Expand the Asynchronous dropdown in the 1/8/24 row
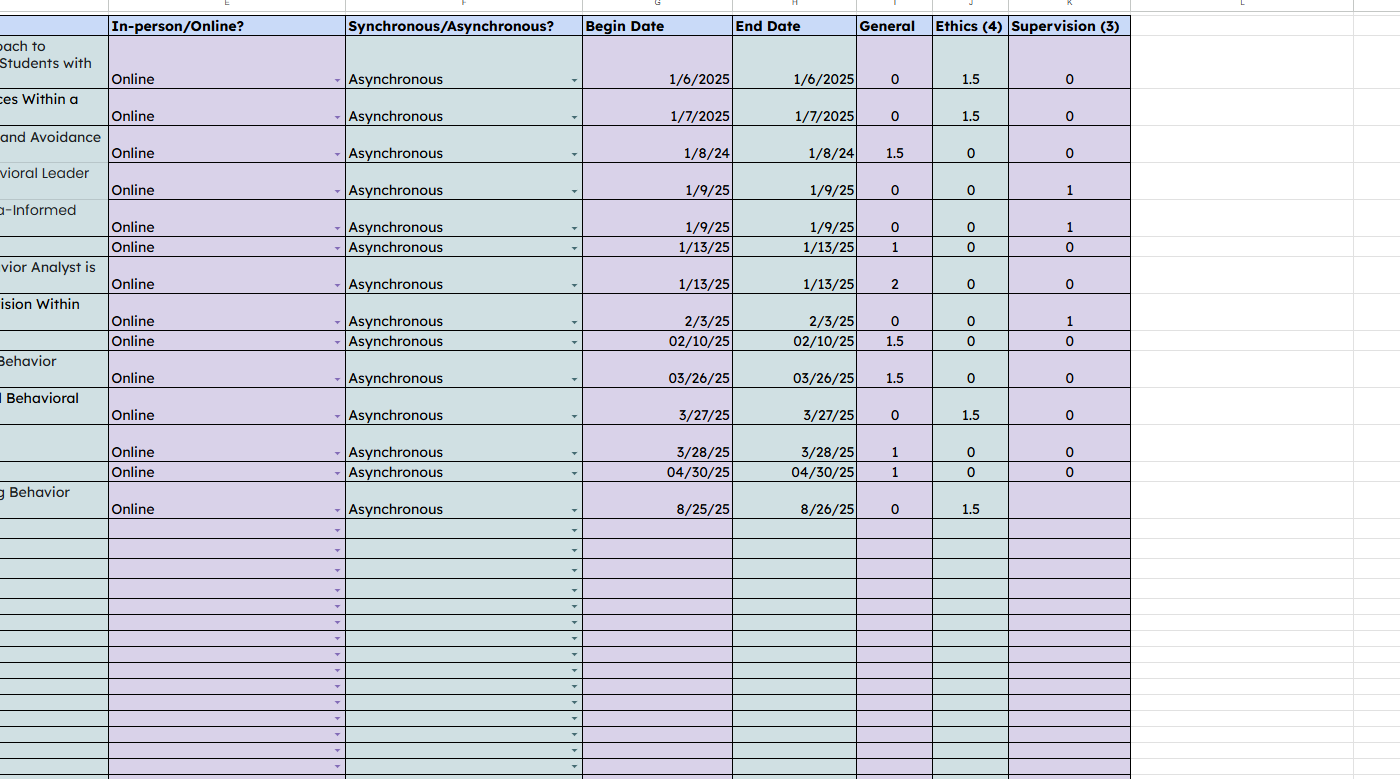 pyautogui.click(x=574, y=154)
